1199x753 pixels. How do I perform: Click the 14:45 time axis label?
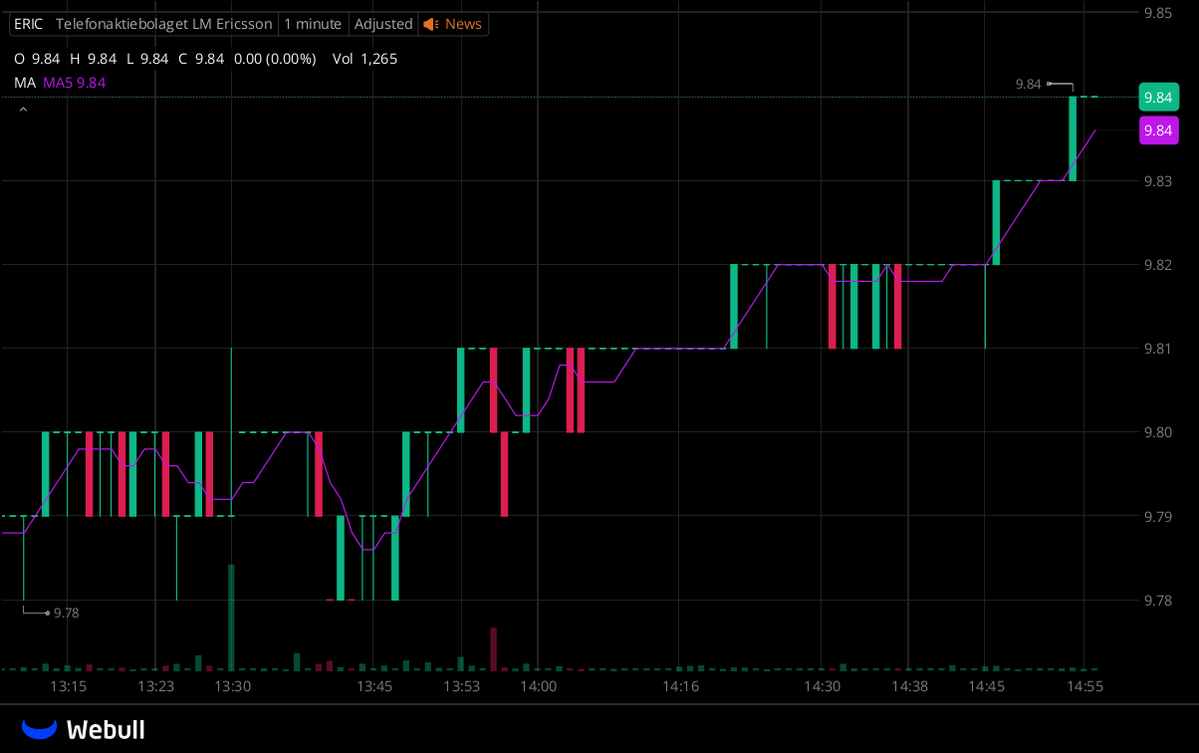(986, 686)
